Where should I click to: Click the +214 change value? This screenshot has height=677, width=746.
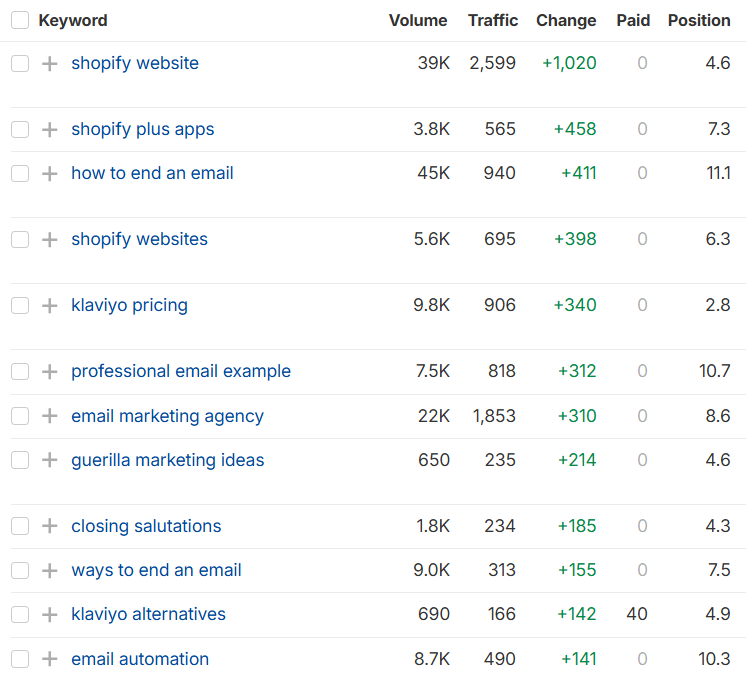point(577,460)
